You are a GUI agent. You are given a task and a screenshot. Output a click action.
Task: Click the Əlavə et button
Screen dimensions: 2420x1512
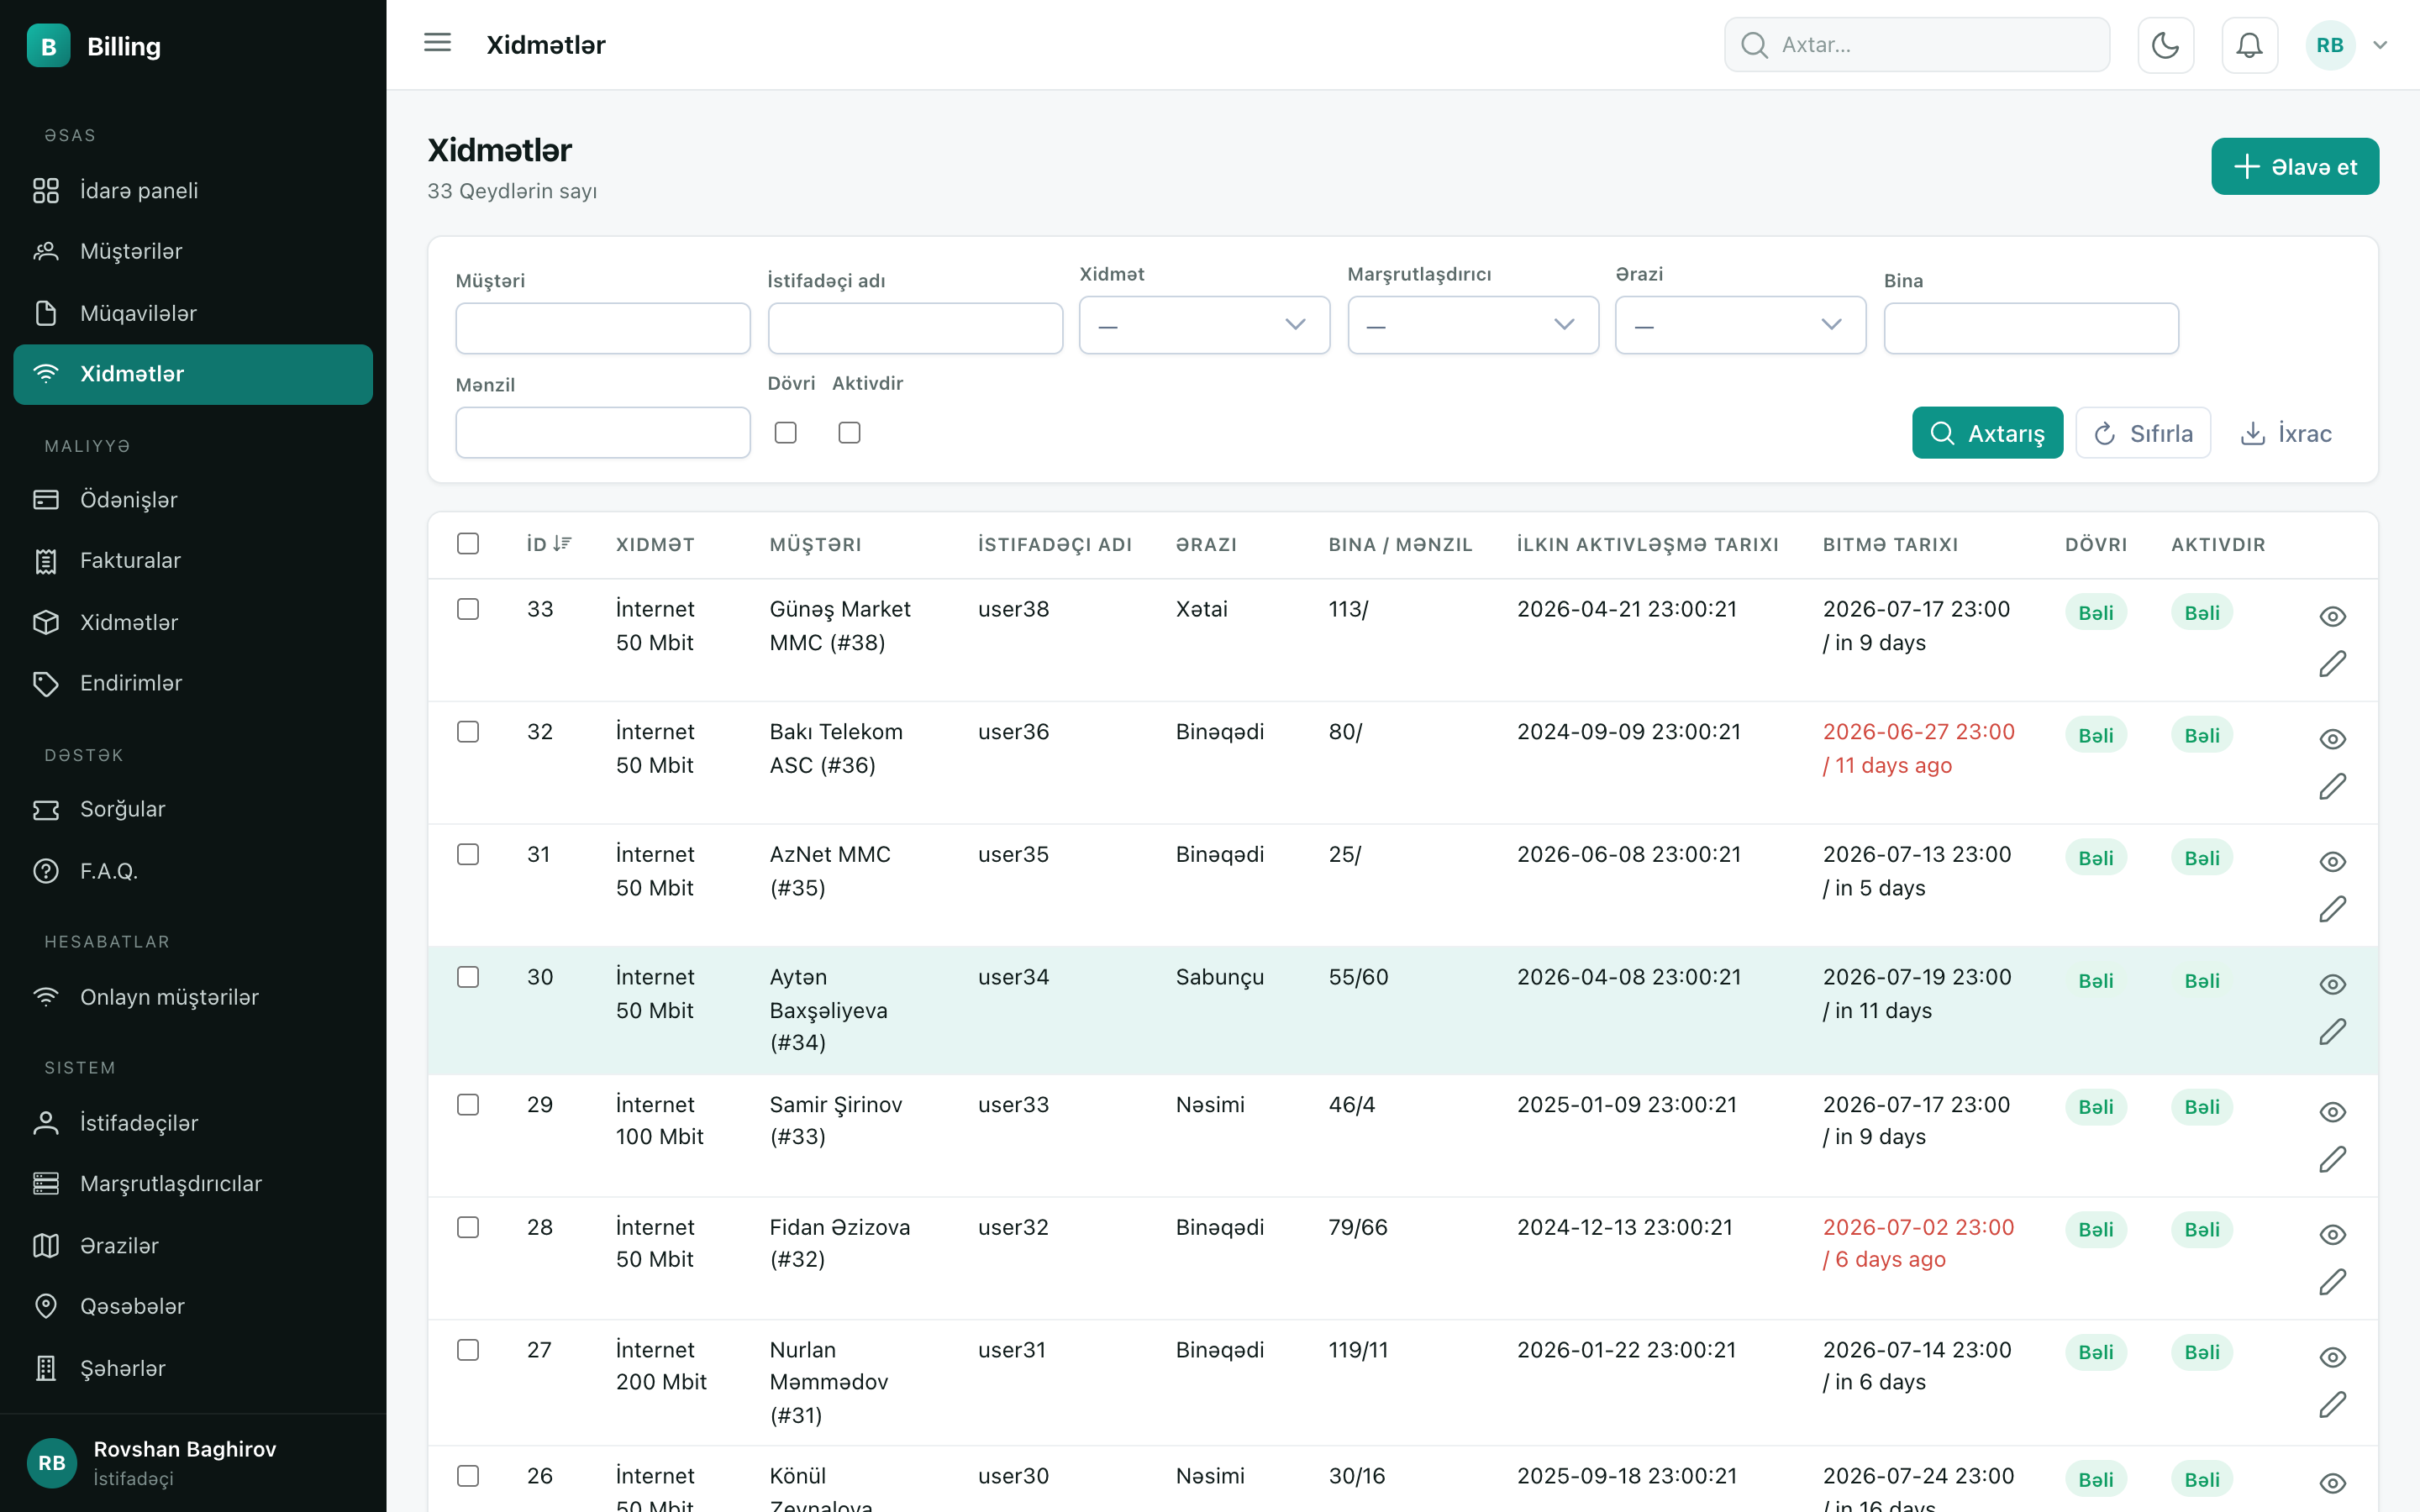pos(2295,166)
